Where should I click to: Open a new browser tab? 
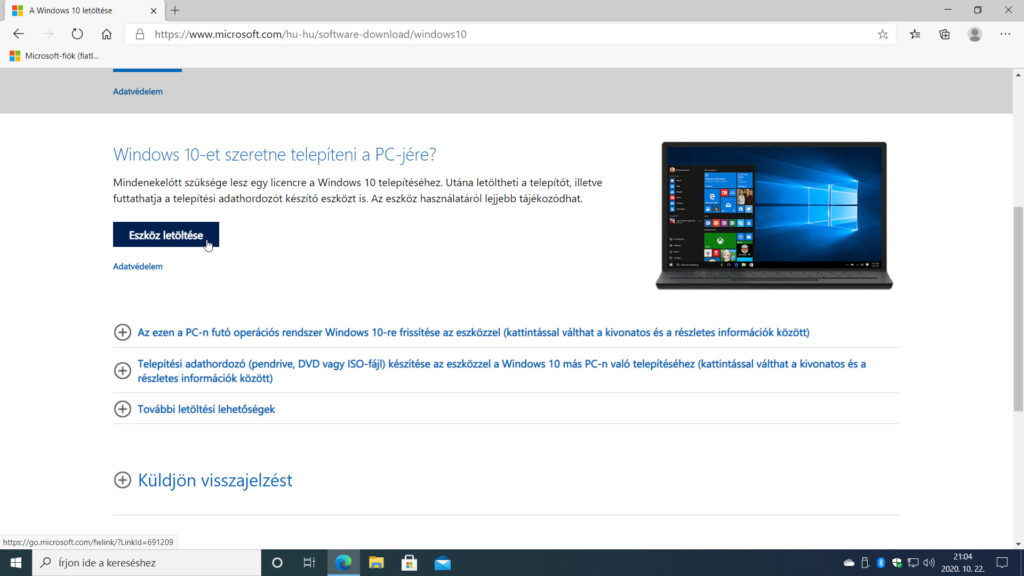175,10
